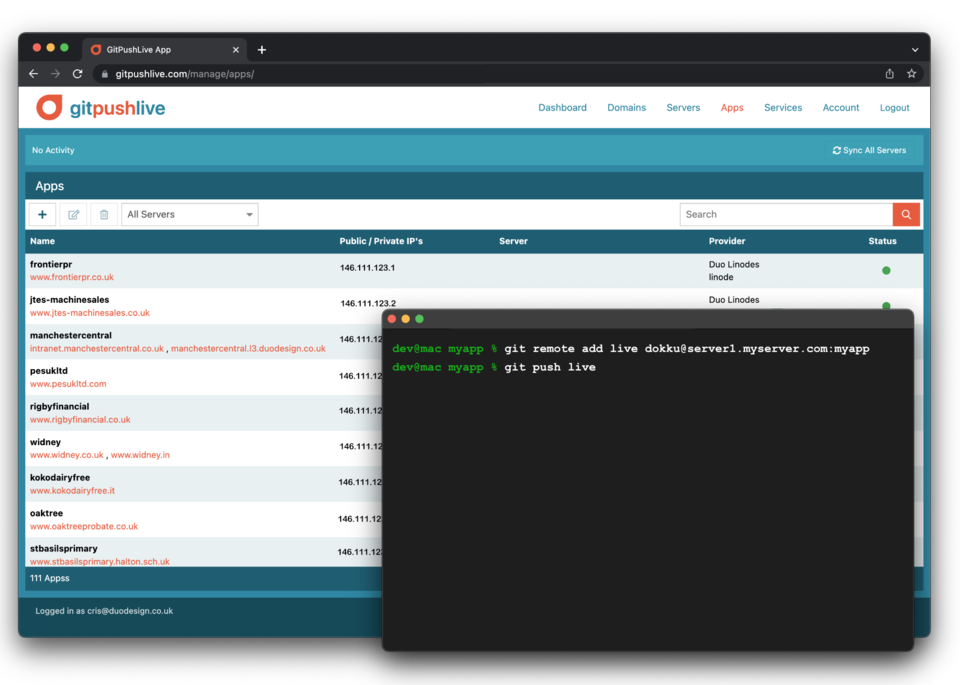
Task: Open the Domains menu item
Action: [626, 108]
